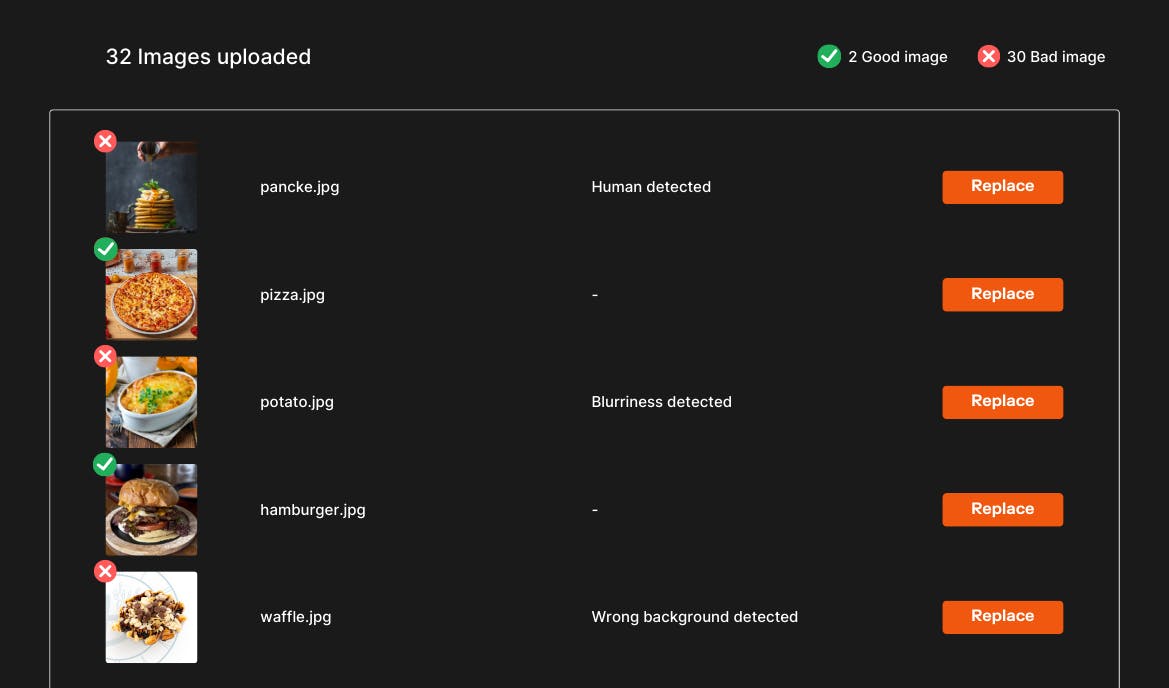
Task: Click the '30 Bad image' label
Action: tap(1055, 57)
